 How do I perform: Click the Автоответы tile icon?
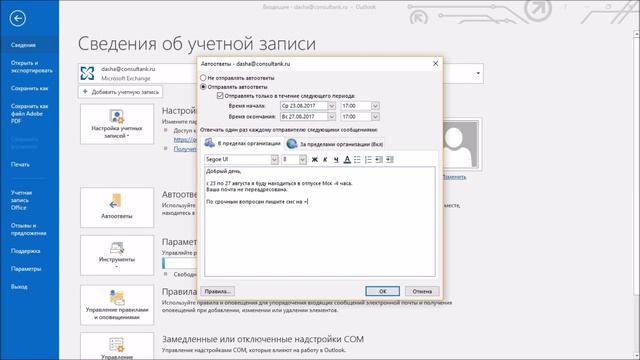(x=116, y=201)
